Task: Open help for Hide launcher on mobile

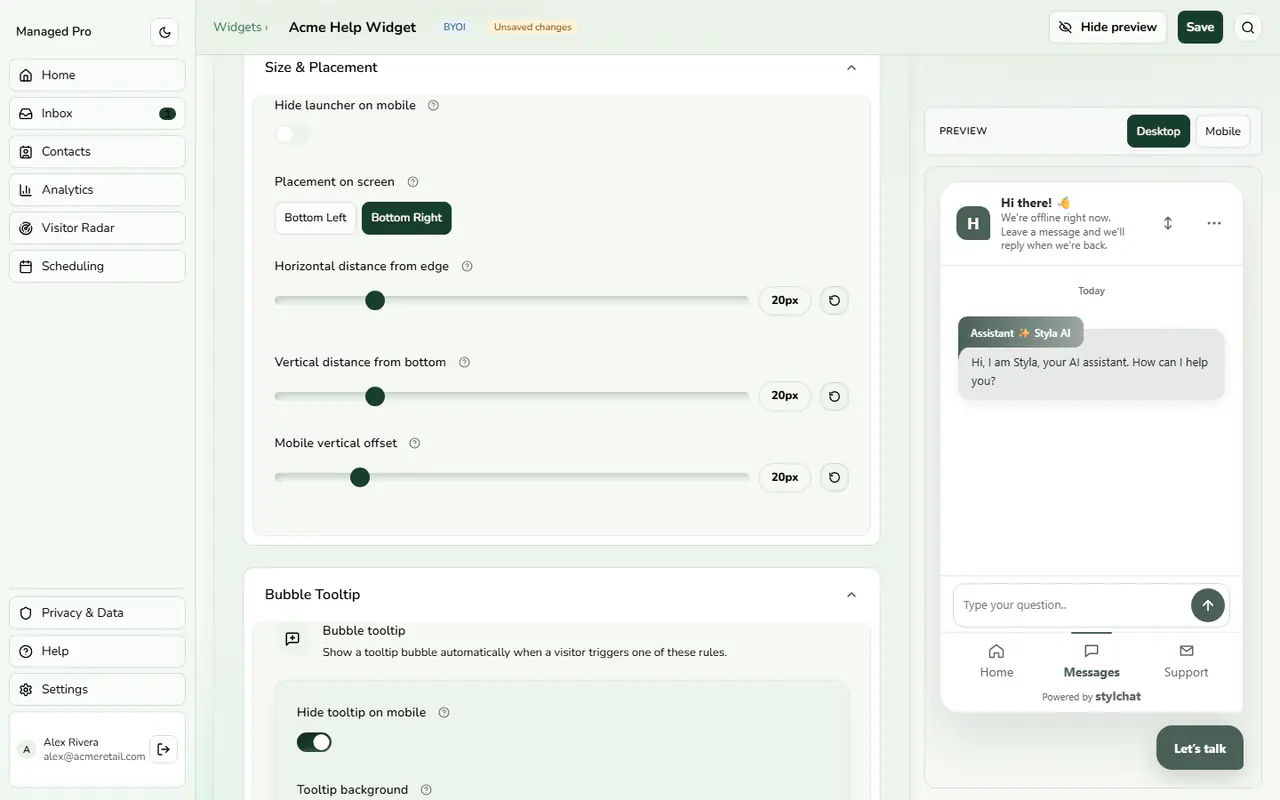Action: point(433,105)
